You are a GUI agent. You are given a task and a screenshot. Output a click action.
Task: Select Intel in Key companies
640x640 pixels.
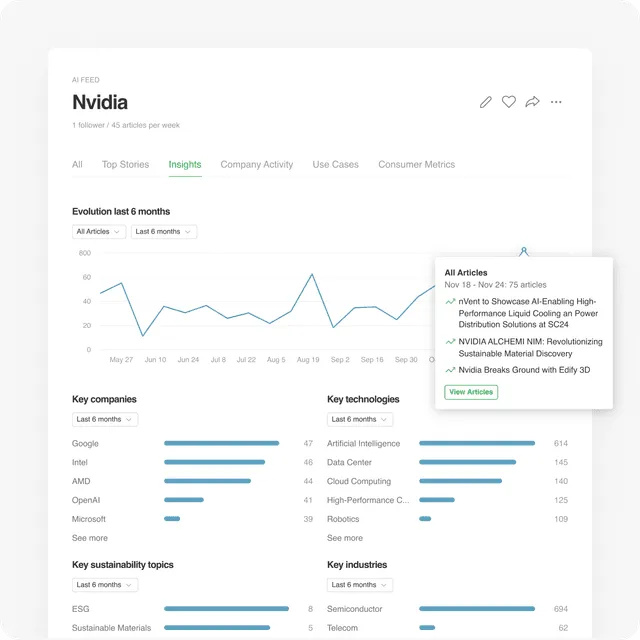tap(80, 462)
